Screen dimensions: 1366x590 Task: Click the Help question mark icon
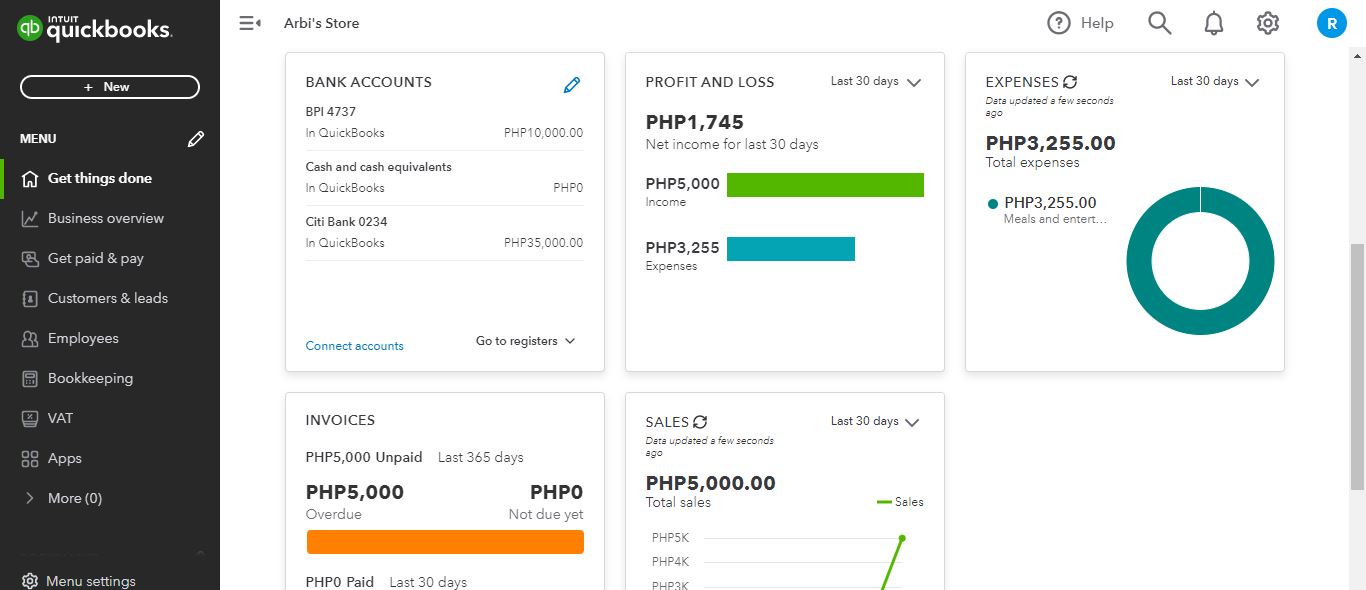(1059, 23)
